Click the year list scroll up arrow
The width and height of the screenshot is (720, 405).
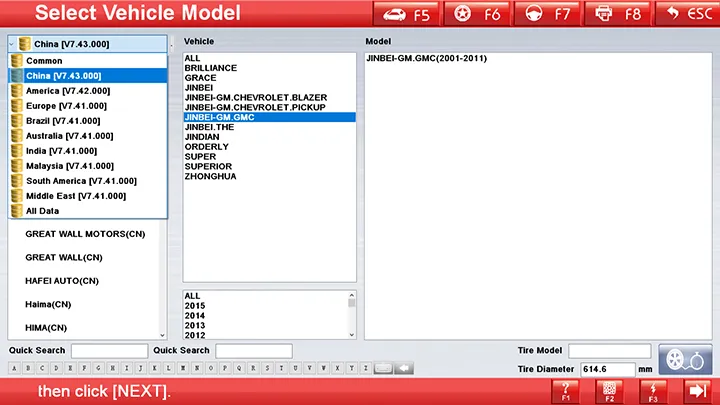click(352, 295)
